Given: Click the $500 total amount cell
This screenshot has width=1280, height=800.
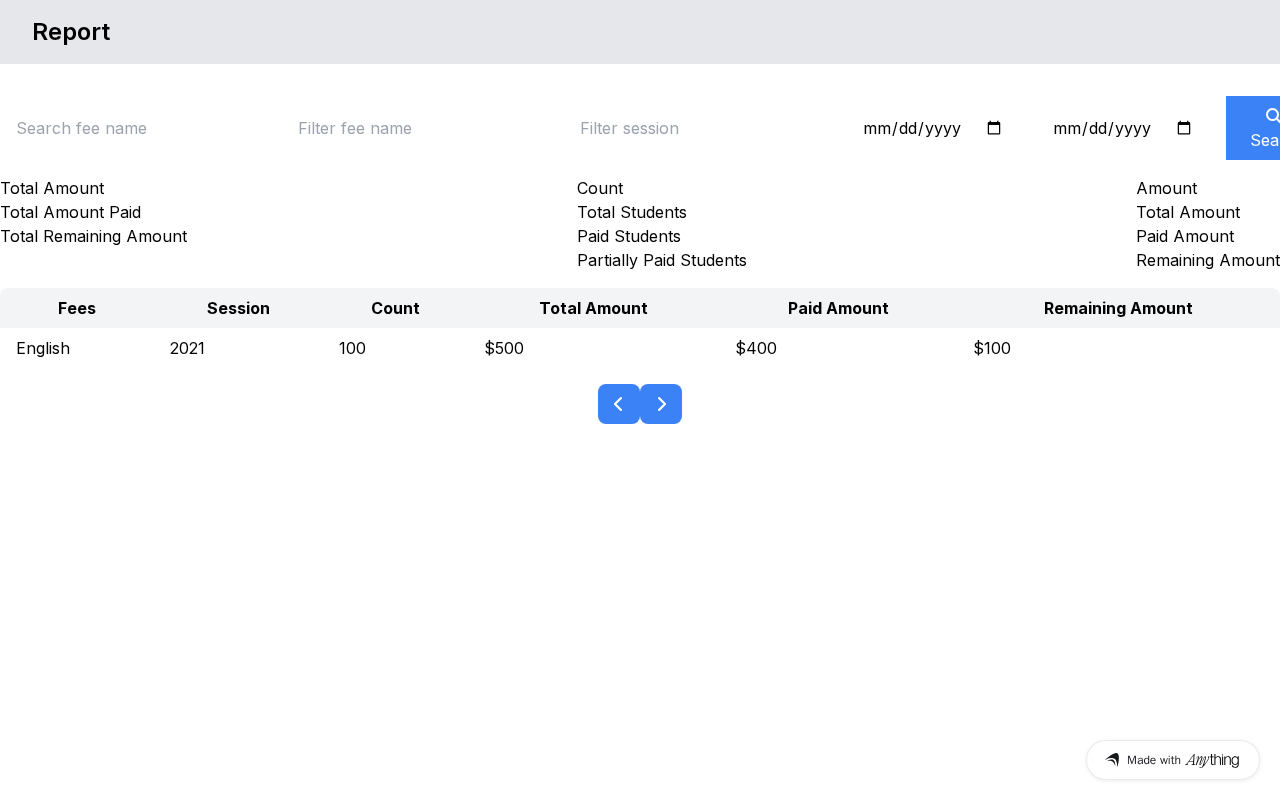Looking at the screenshot, I should tap(504, 348).
